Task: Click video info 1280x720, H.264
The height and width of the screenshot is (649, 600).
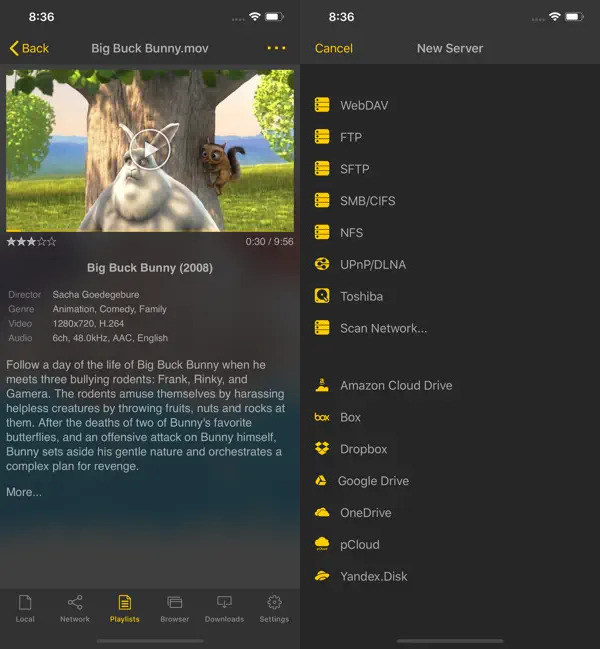Action: click(88, 324)
